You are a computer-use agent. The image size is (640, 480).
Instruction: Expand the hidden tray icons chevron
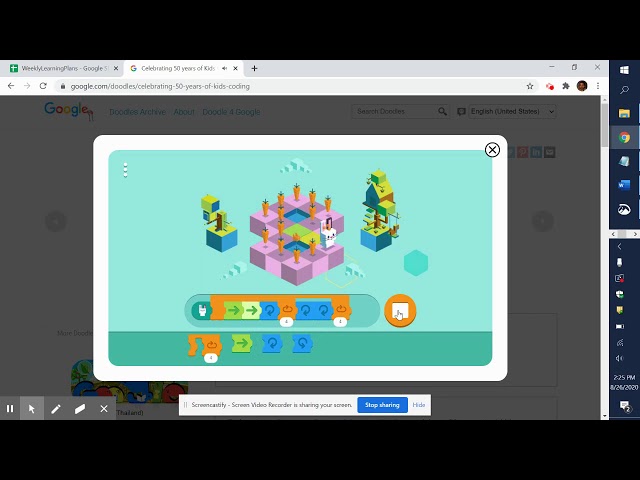coord(620,246)
